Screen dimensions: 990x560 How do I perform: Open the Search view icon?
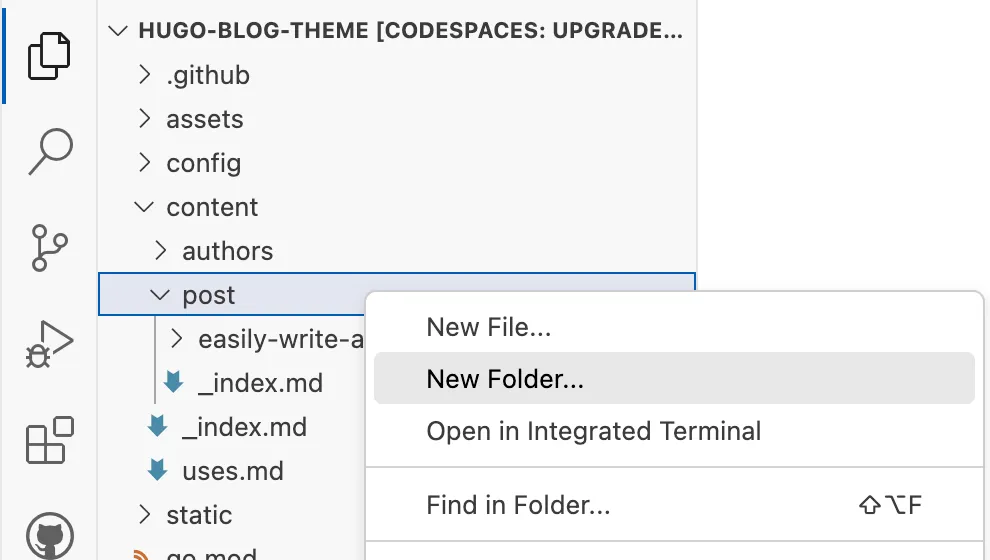(x=49, y=151)
